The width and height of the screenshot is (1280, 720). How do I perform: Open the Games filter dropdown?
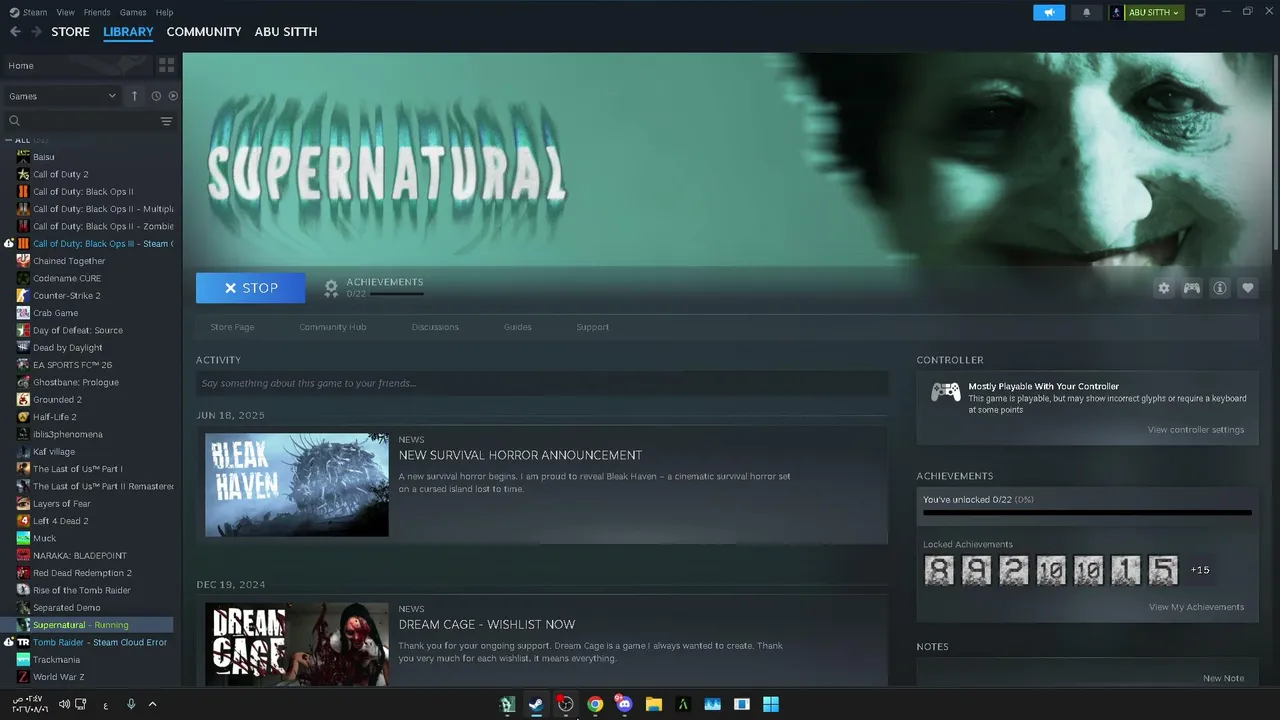62,96
